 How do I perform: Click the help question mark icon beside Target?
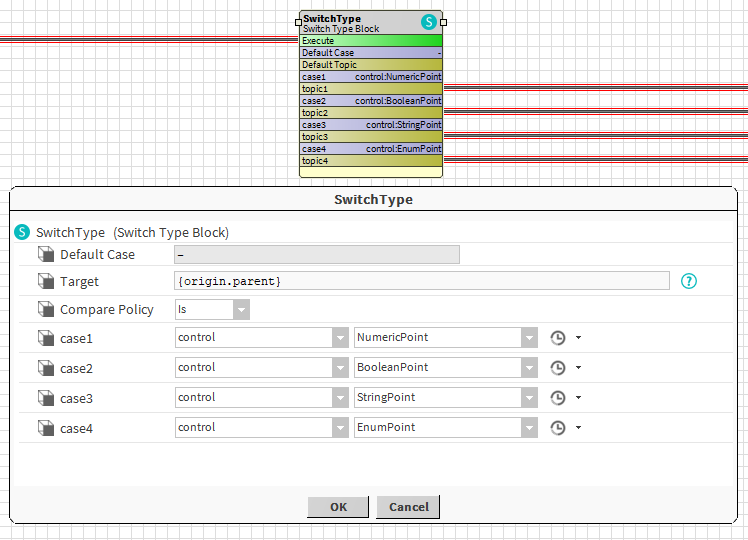tap(688, 281)
